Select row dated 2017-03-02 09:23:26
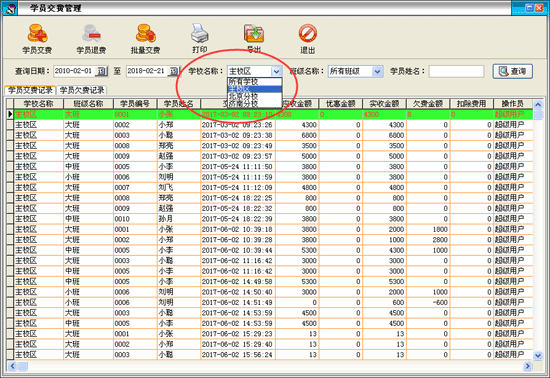Image resolution: width=550 pixels, height=378 pixels. (273, 125)
